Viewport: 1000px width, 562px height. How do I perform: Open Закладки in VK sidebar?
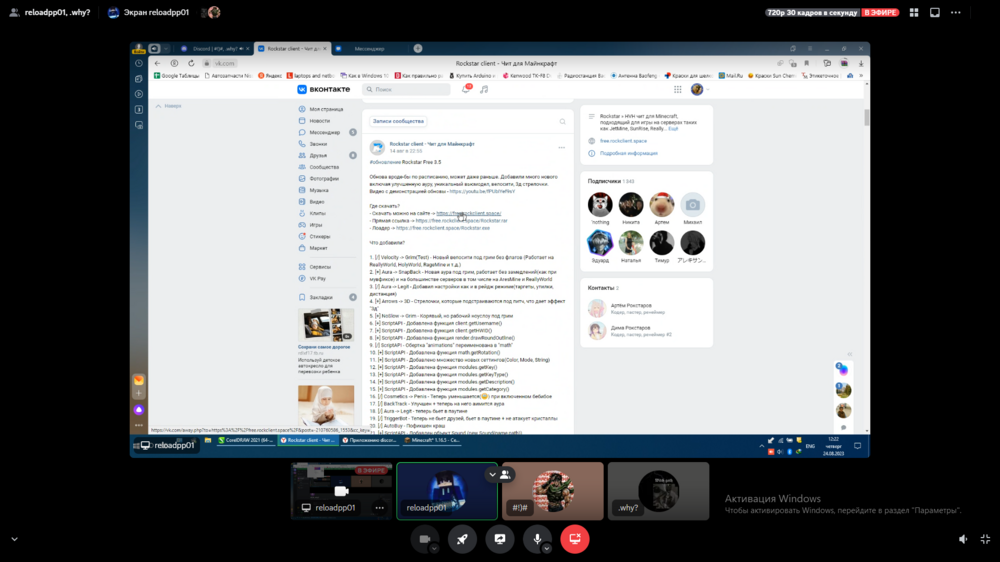point(321,297)
